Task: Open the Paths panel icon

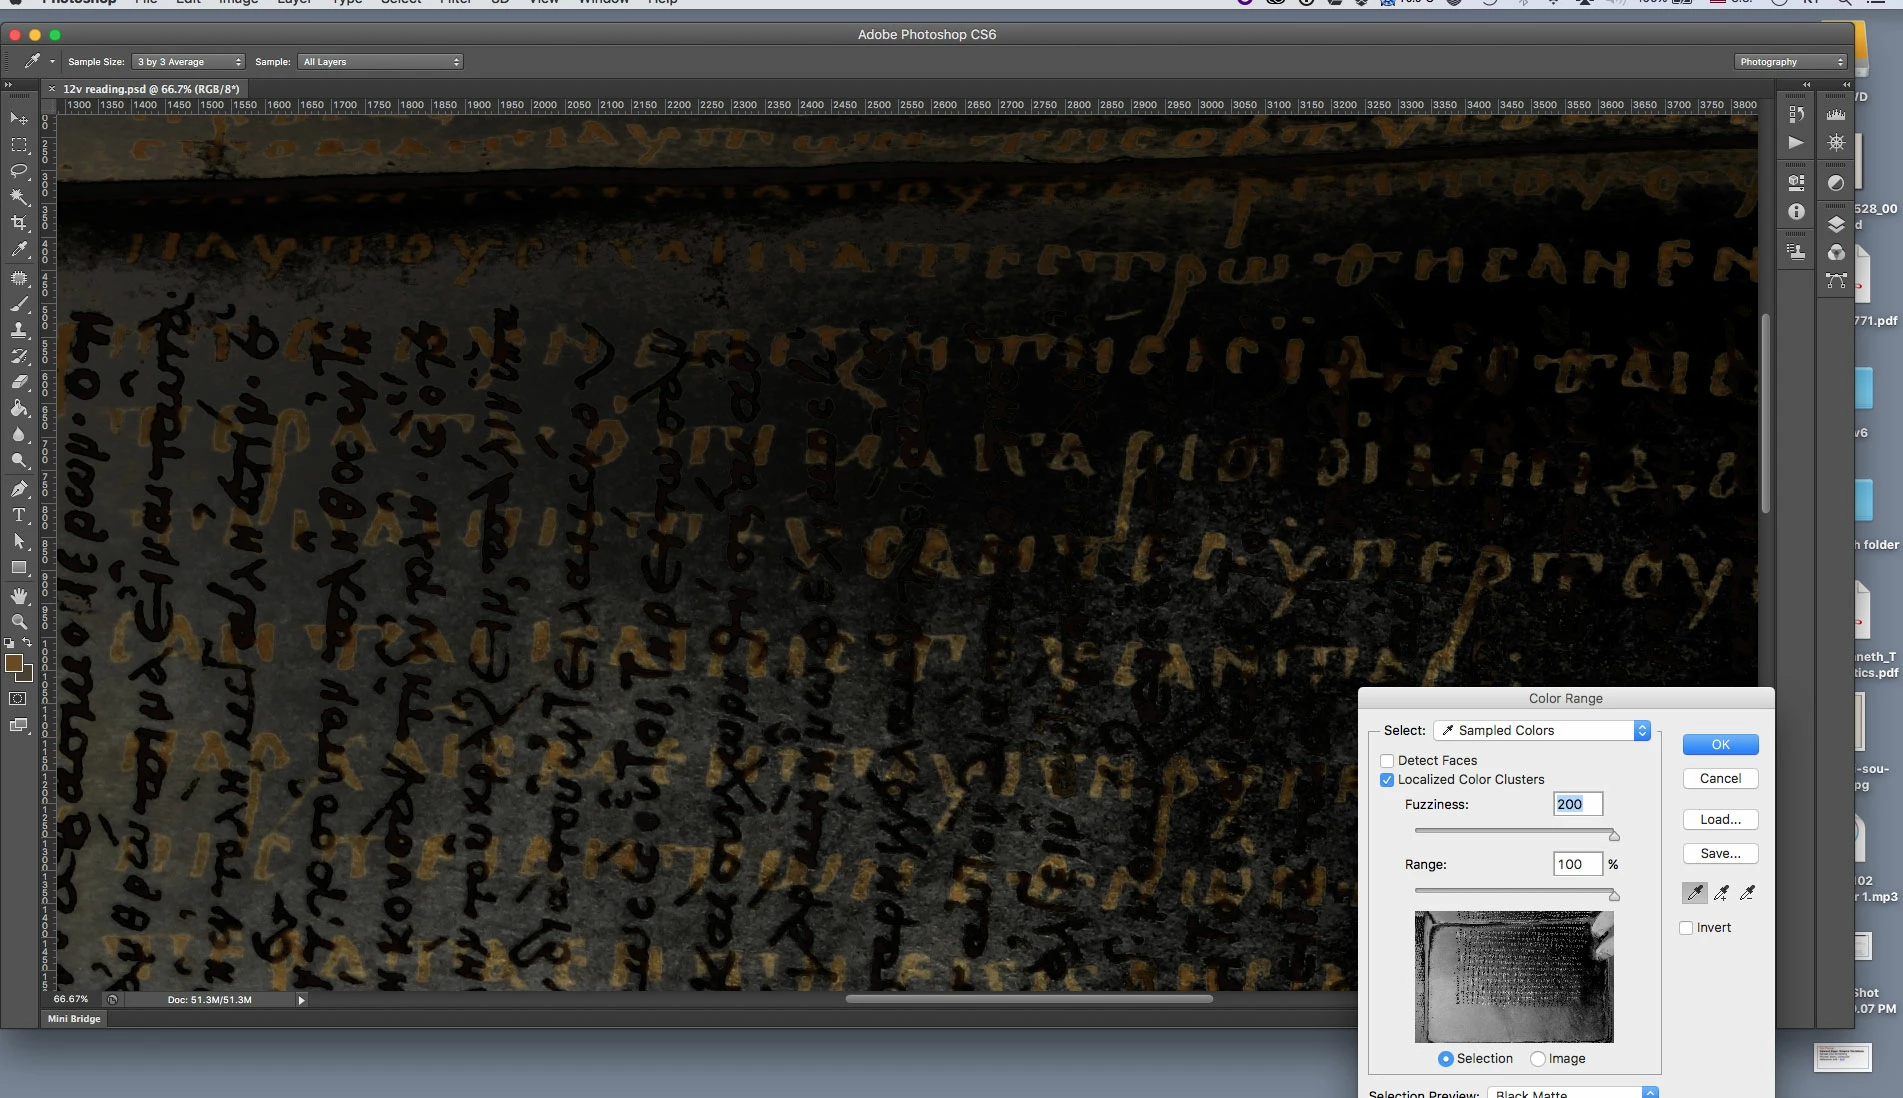Action: coord(1836,281)
